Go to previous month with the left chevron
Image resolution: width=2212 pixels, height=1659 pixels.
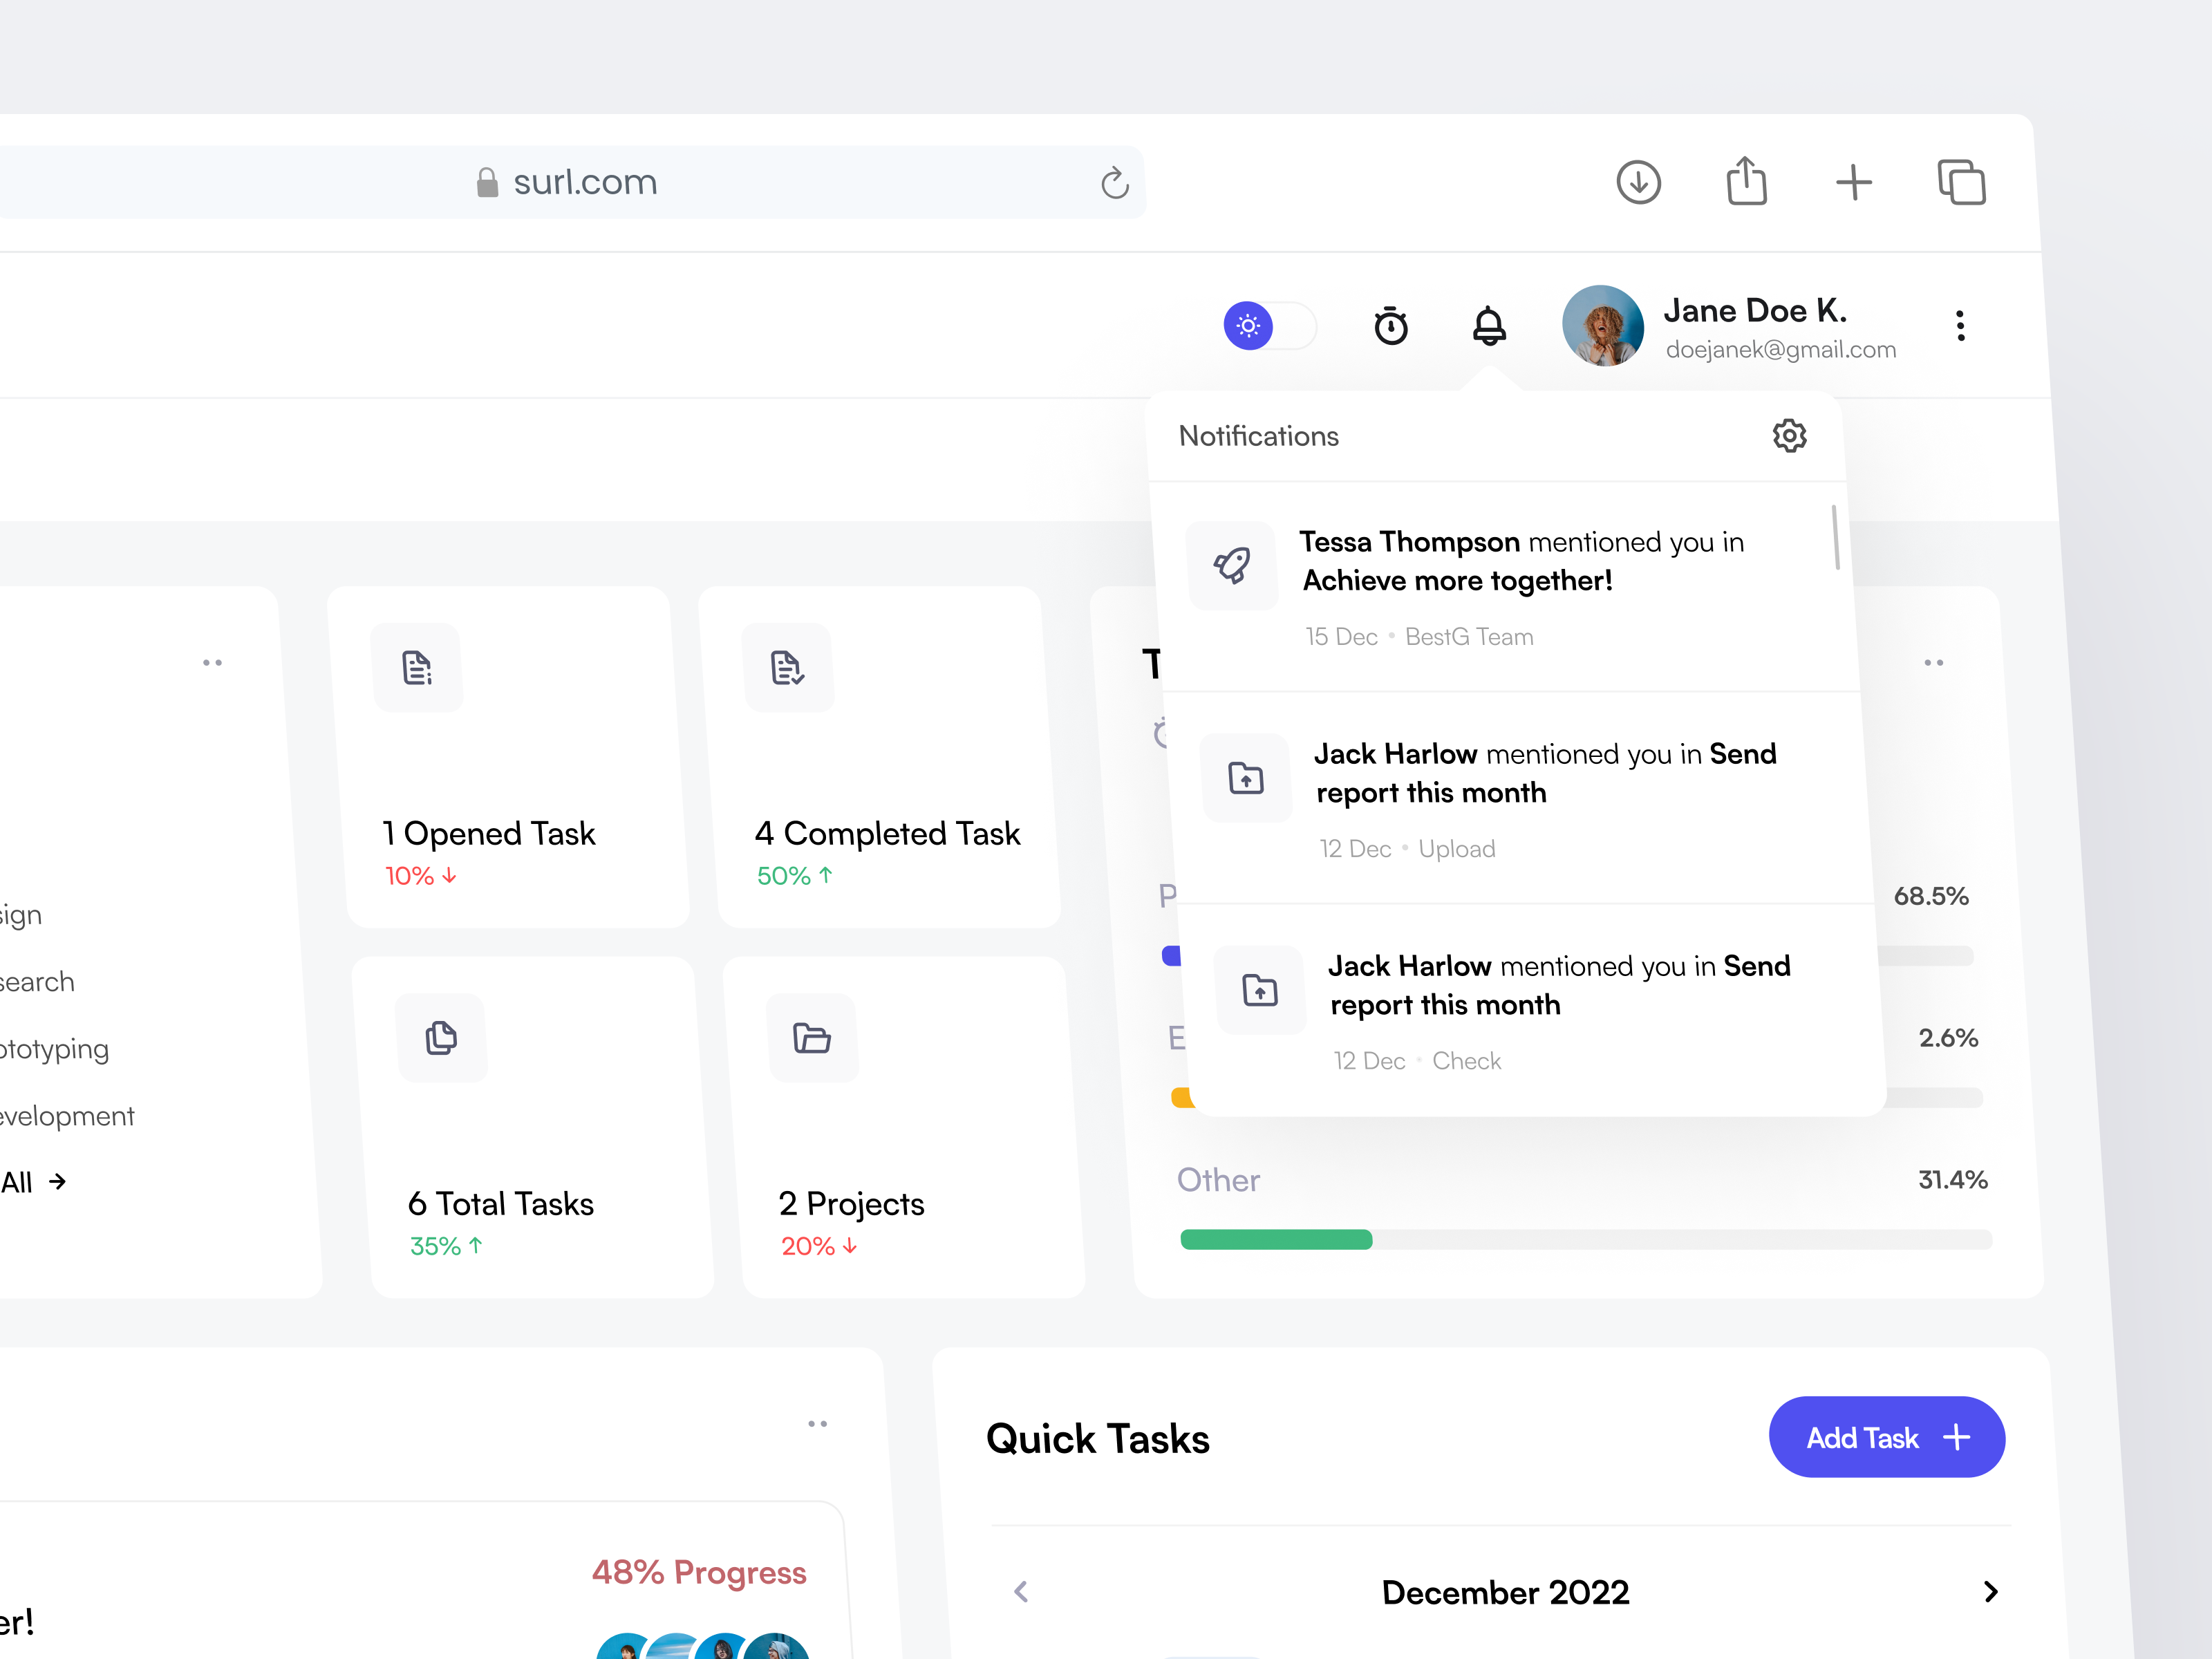1022,1591
